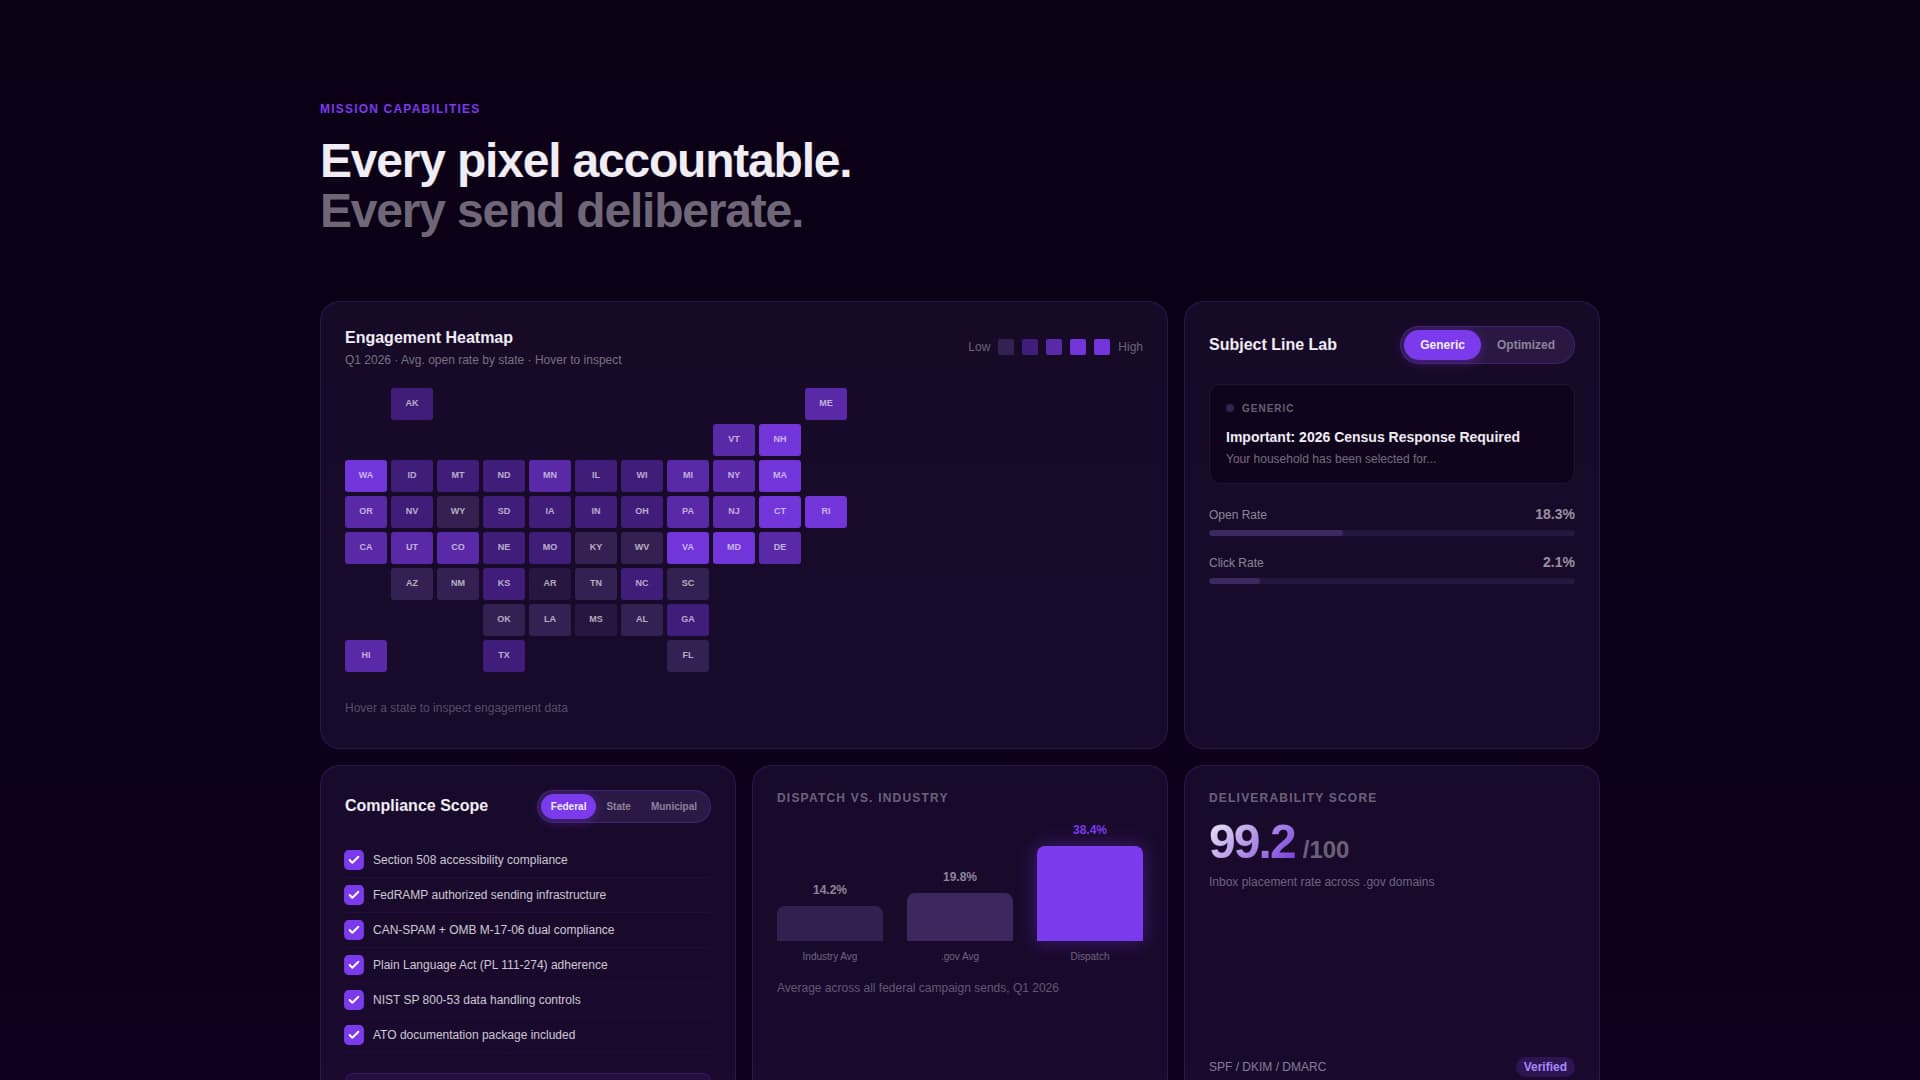Select the ME state tile

(x=826, y=404)
